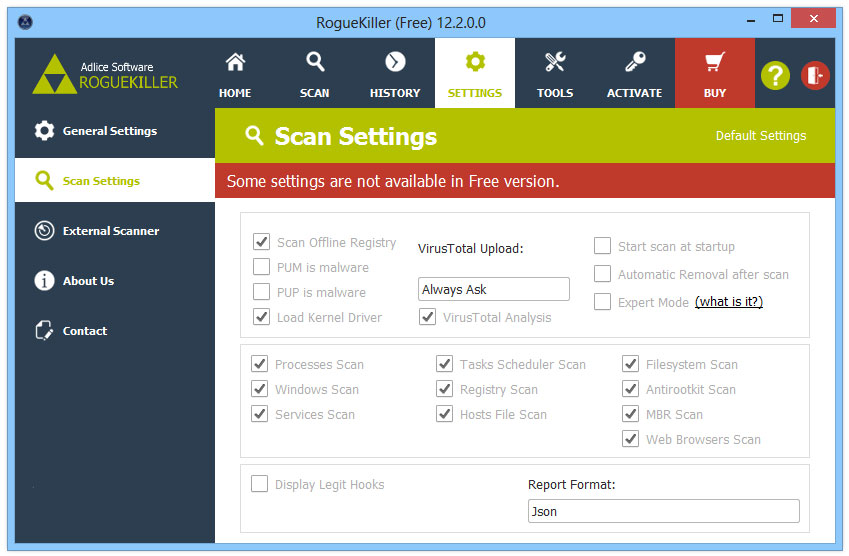The width and height of the screenshot is (849, 556).
Task: Click the title bar app icon
Action: [x=25, y=22]
